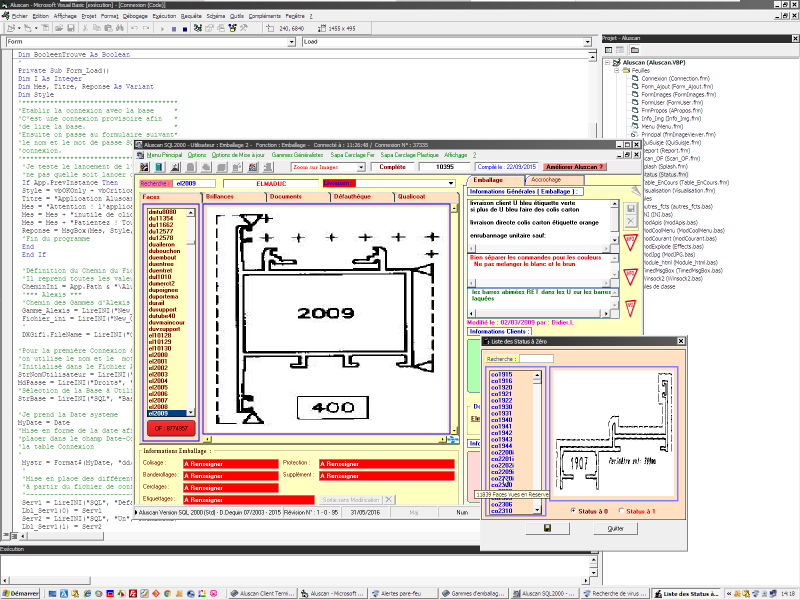The image size is (800, 600).
Task: Click Toggle Folders icon in Projet panel
Action: click(x=635, y=50)
